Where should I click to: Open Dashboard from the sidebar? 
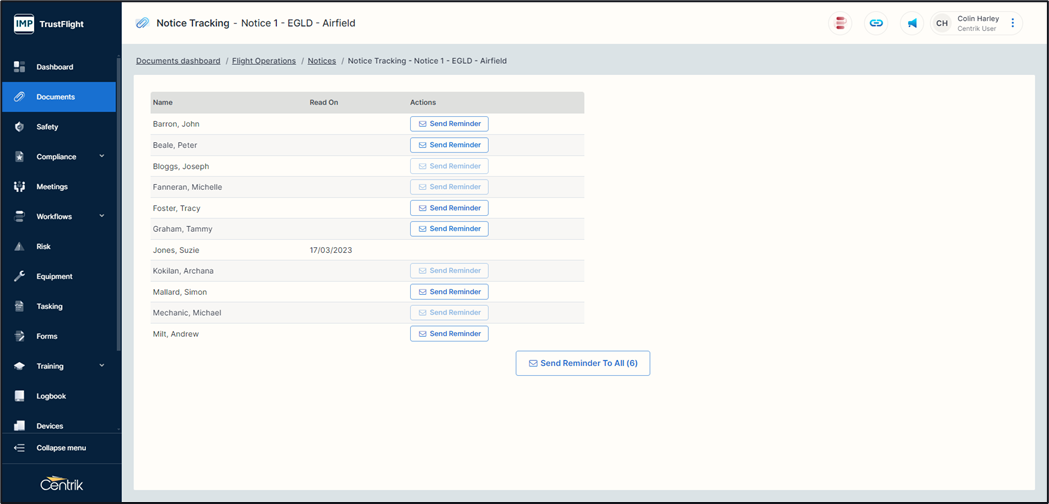pyautogui.click(x=55, y=67)
